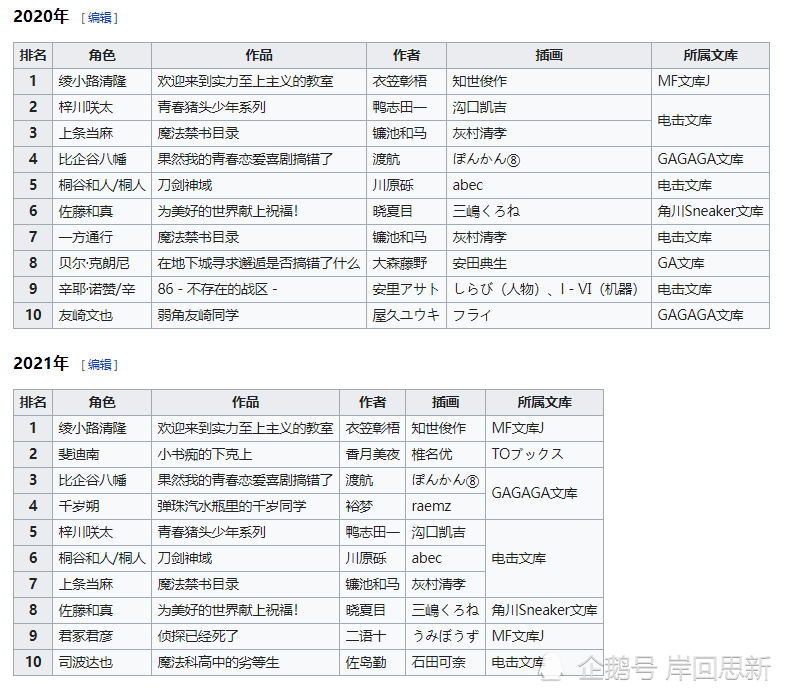Click the 作品 header in the 2020 table

[259, 55]
